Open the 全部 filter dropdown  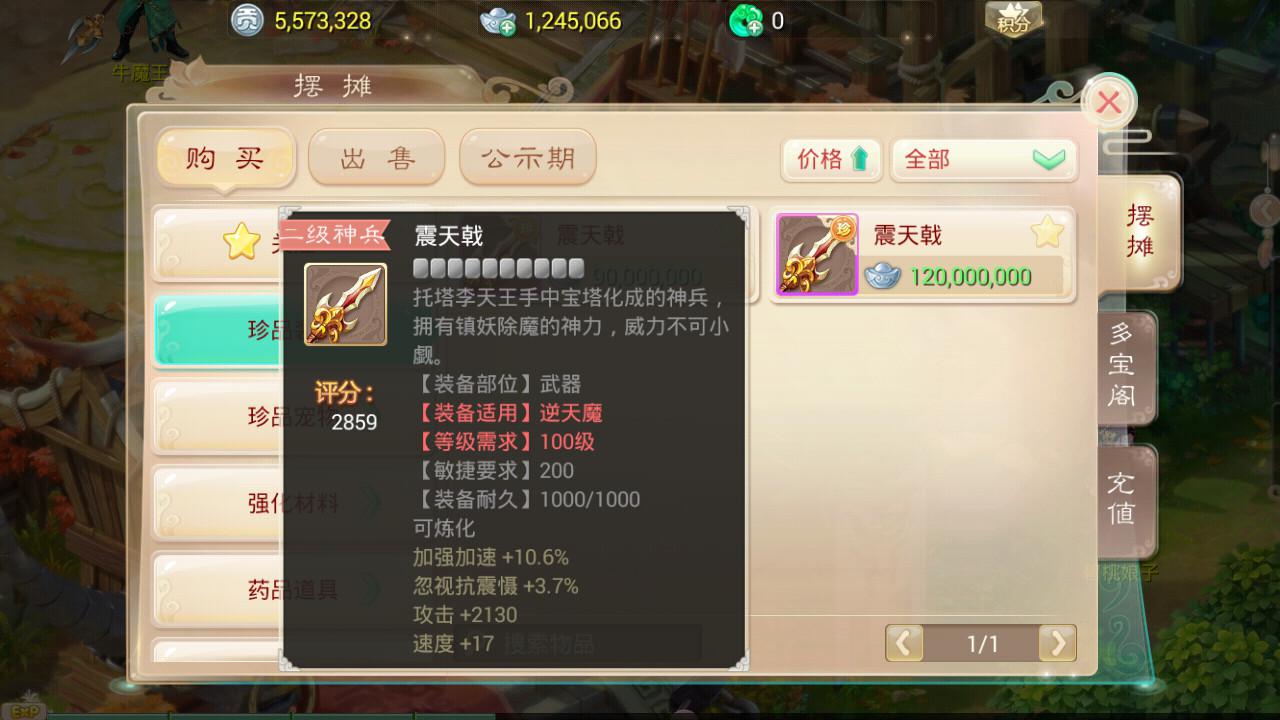(984, 160)
